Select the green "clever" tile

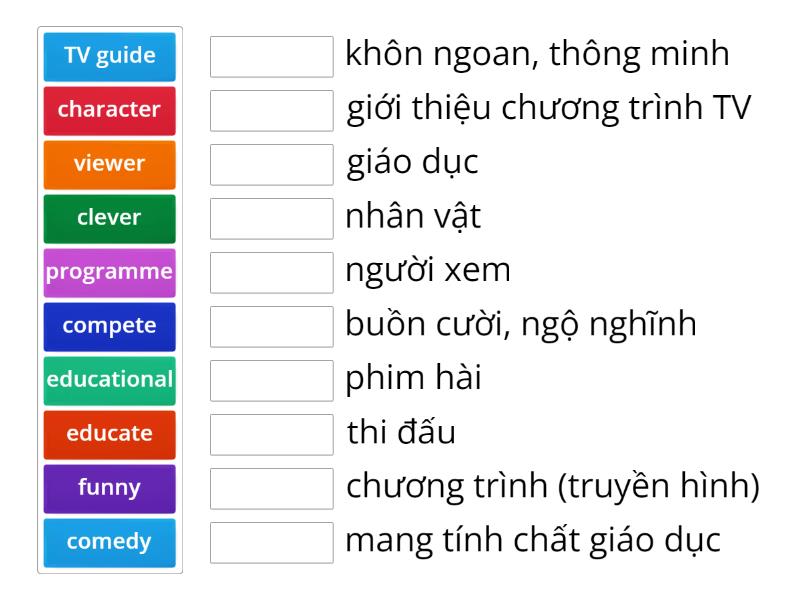coord(109,218)
